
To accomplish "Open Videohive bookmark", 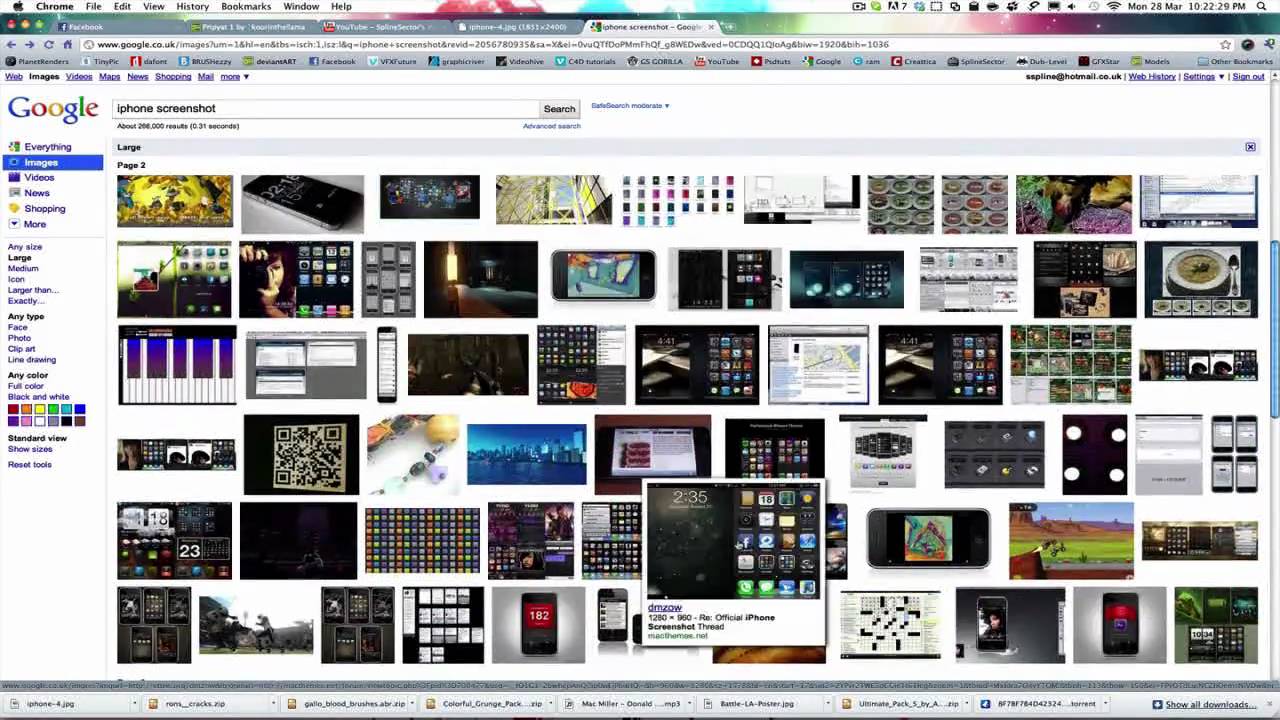I will pyautogui.click(x=520, y=61).
